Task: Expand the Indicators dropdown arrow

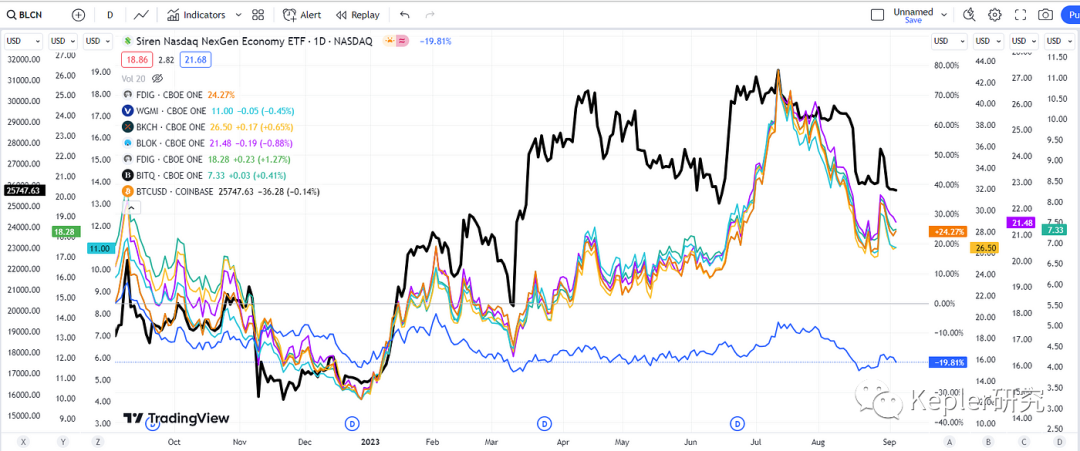Action: click(238, 14)
